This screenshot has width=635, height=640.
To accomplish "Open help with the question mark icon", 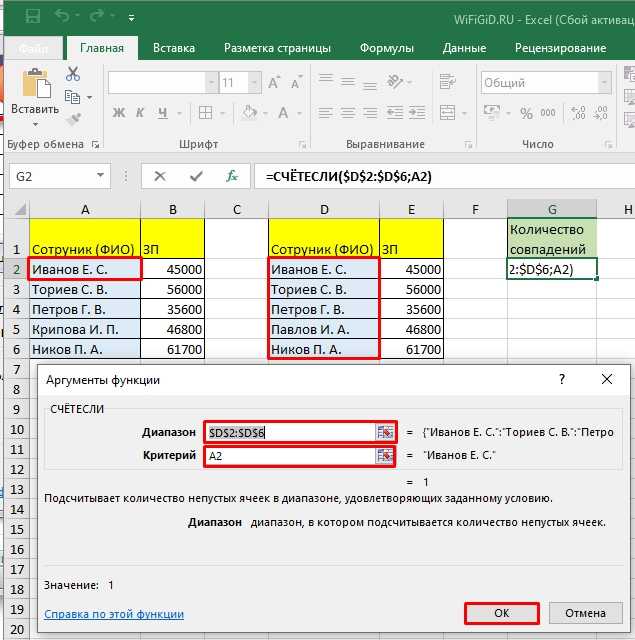I will pyautogui.click(x=562, y=379).
